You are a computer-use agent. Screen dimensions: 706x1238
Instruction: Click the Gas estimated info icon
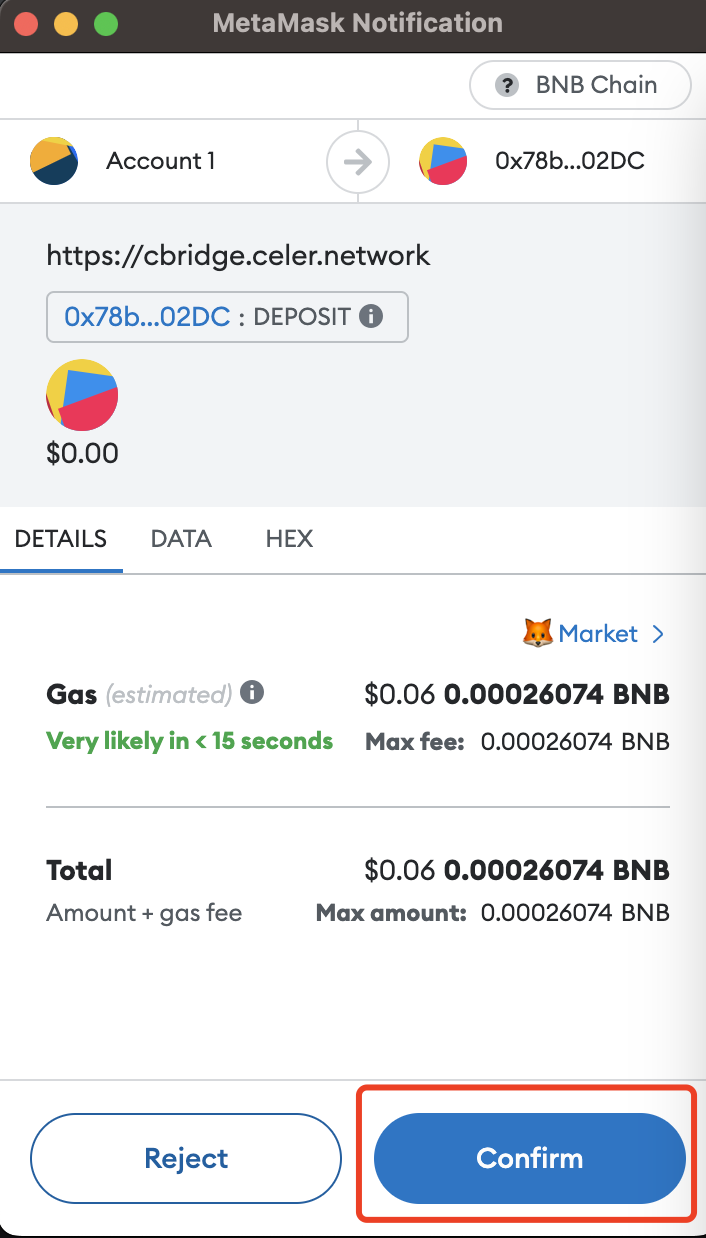click(253, 692)
